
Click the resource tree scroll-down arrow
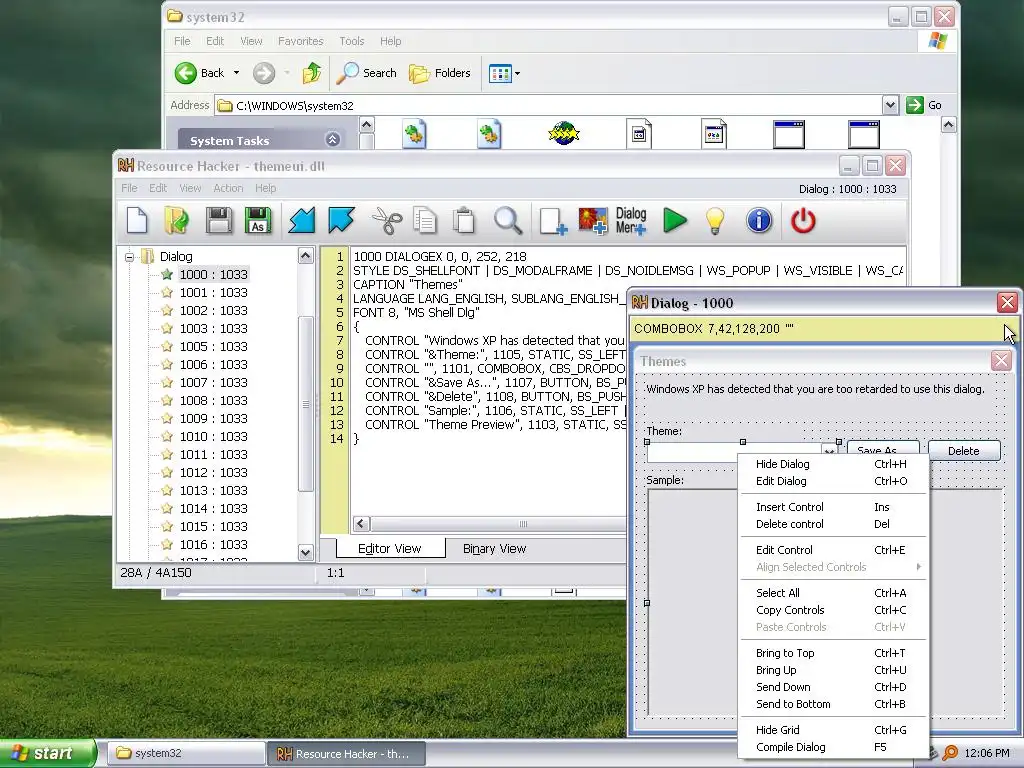tap(306, 552)
